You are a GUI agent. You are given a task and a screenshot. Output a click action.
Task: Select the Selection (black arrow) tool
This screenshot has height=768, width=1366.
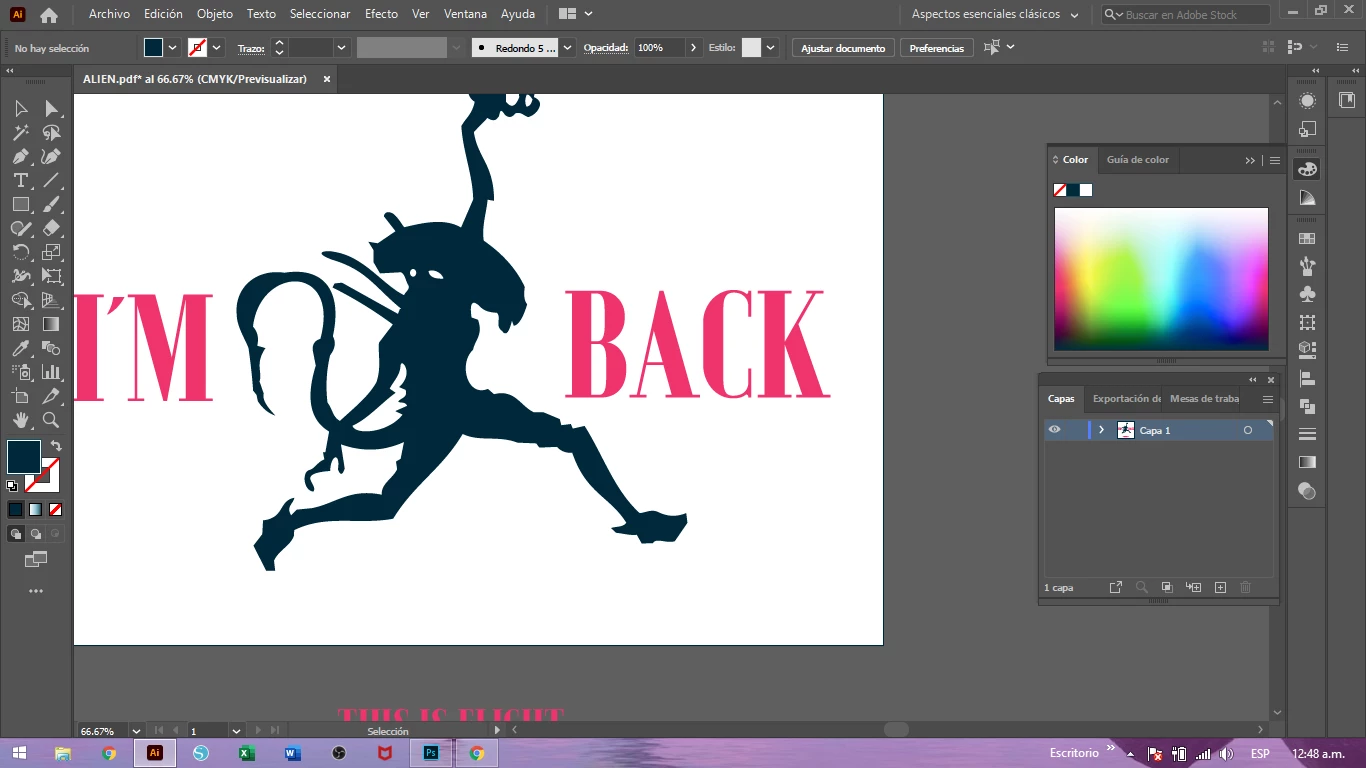[x=21, y=108]
